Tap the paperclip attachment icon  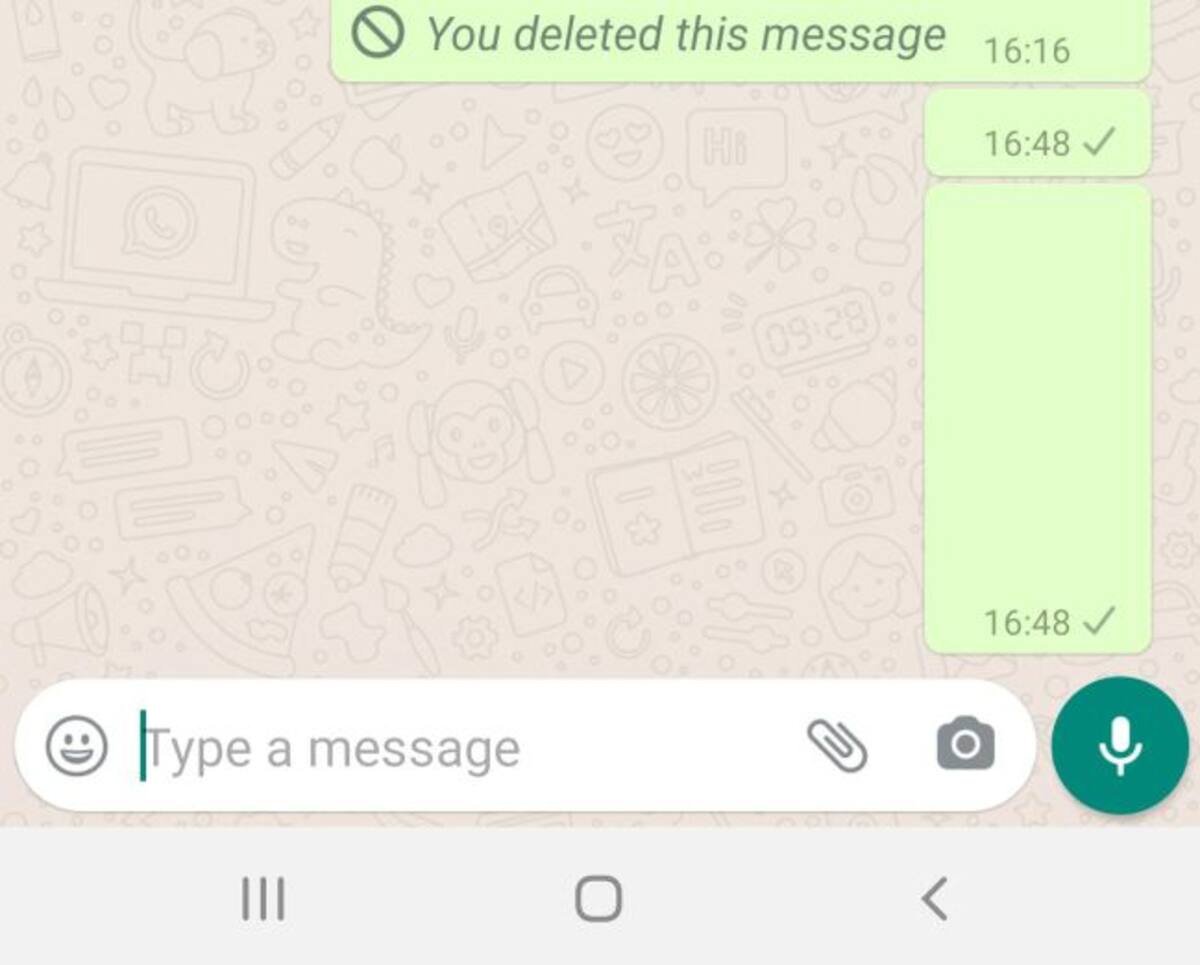[837, 746]
